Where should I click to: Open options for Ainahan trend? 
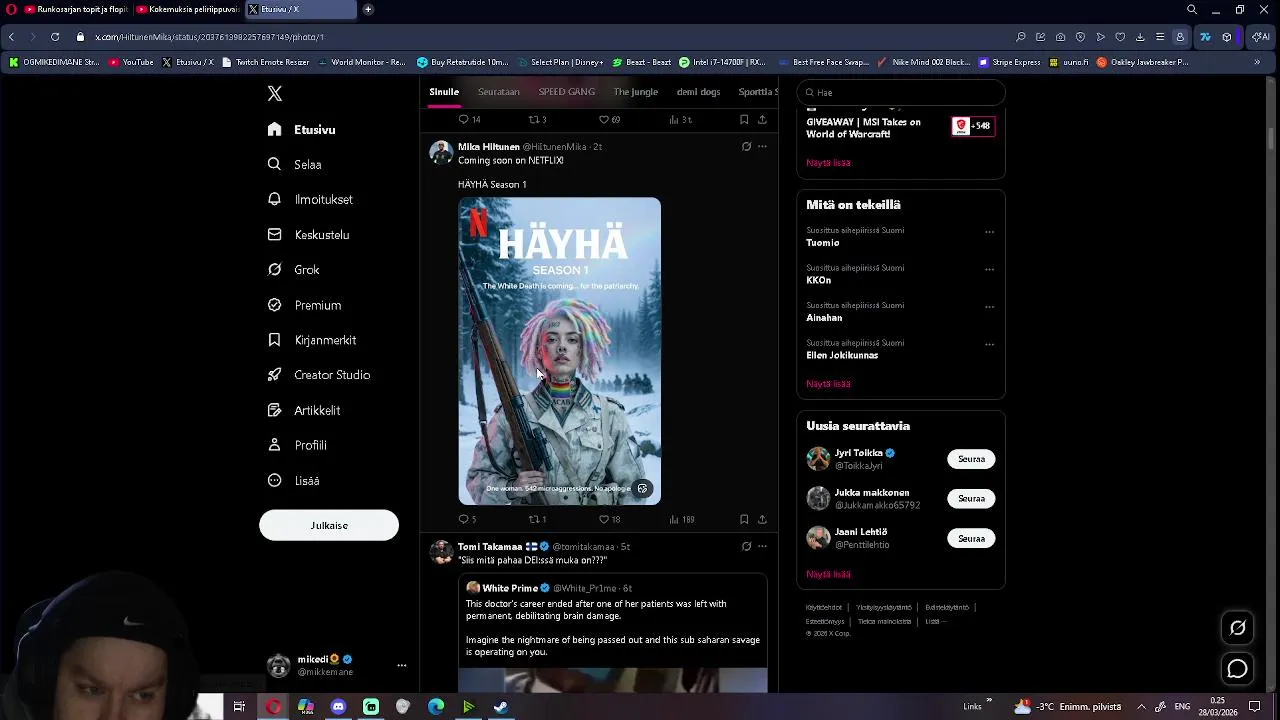point(989,307)
